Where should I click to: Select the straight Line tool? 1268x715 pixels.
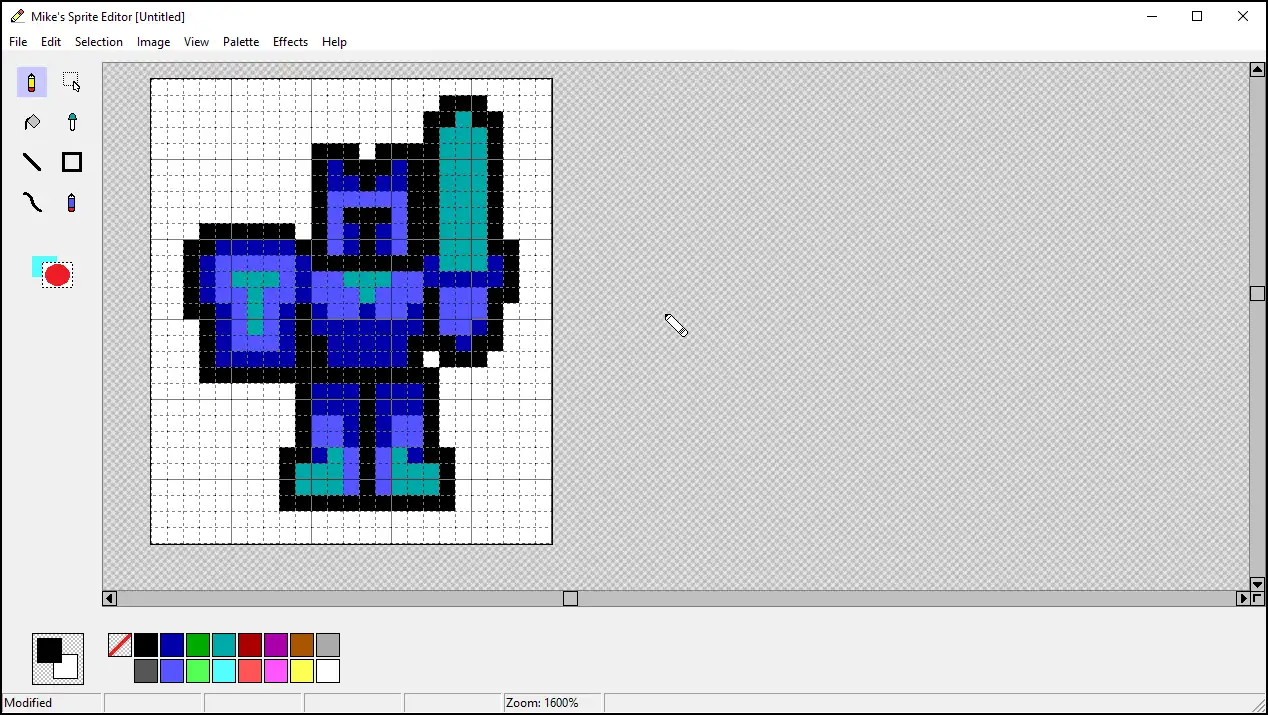coord(32,162)
